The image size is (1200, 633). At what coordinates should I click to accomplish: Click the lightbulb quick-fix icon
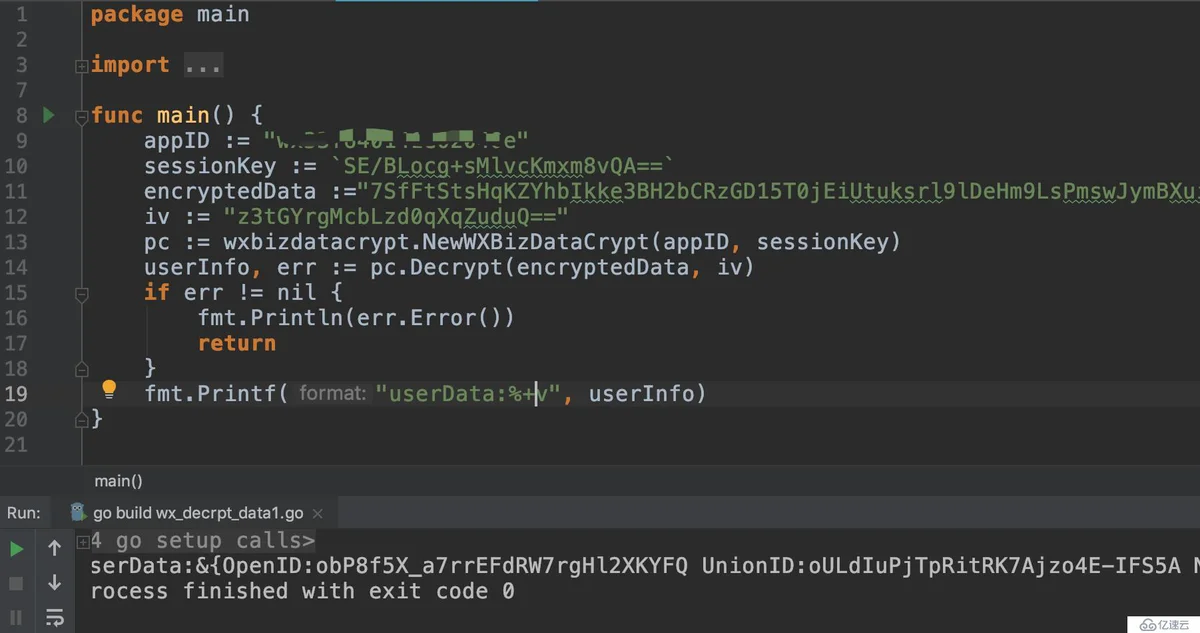pos(109,390)
